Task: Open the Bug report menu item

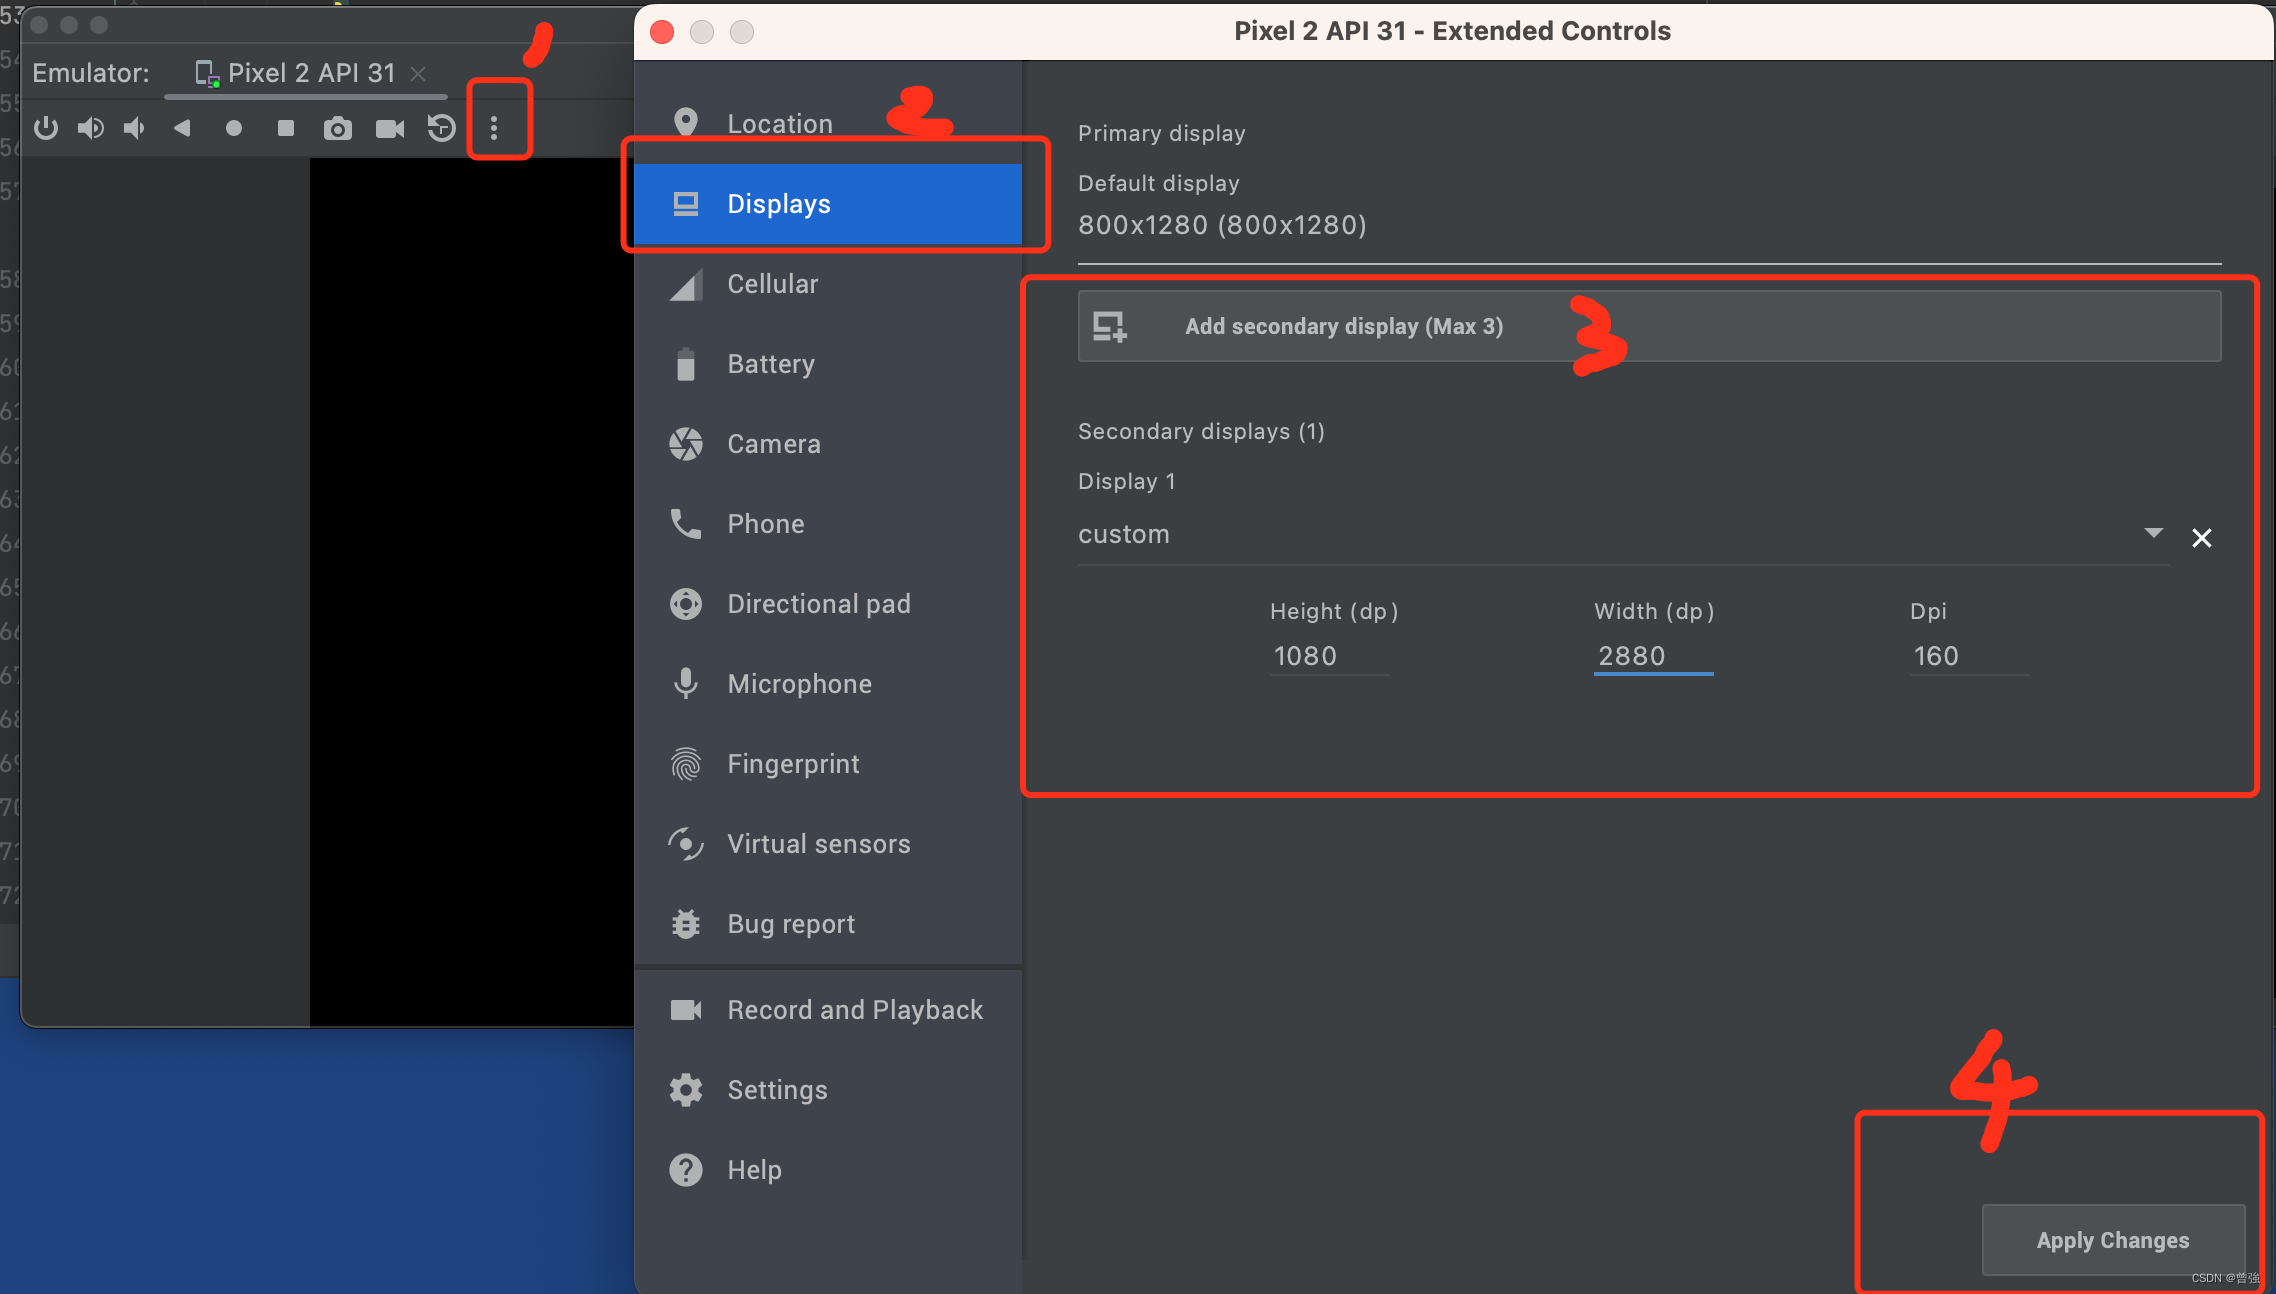Action: point(791,924)
